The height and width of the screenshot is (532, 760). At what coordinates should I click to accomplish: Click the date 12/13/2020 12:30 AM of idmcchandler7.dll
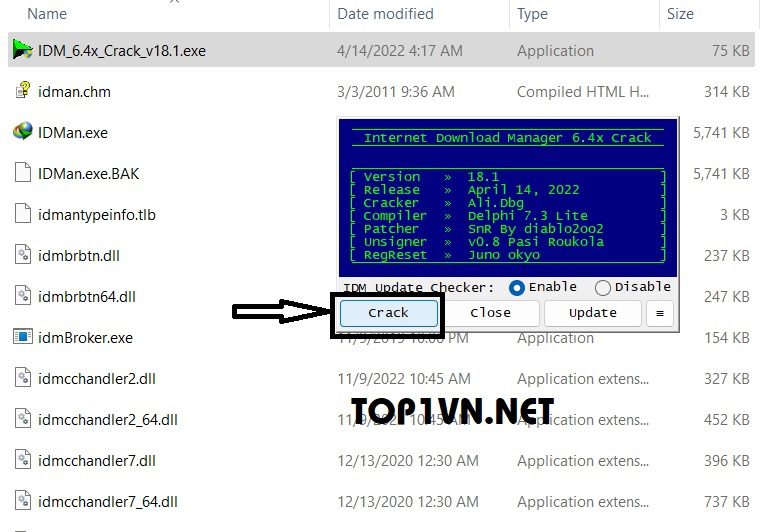tap(408, 461)
